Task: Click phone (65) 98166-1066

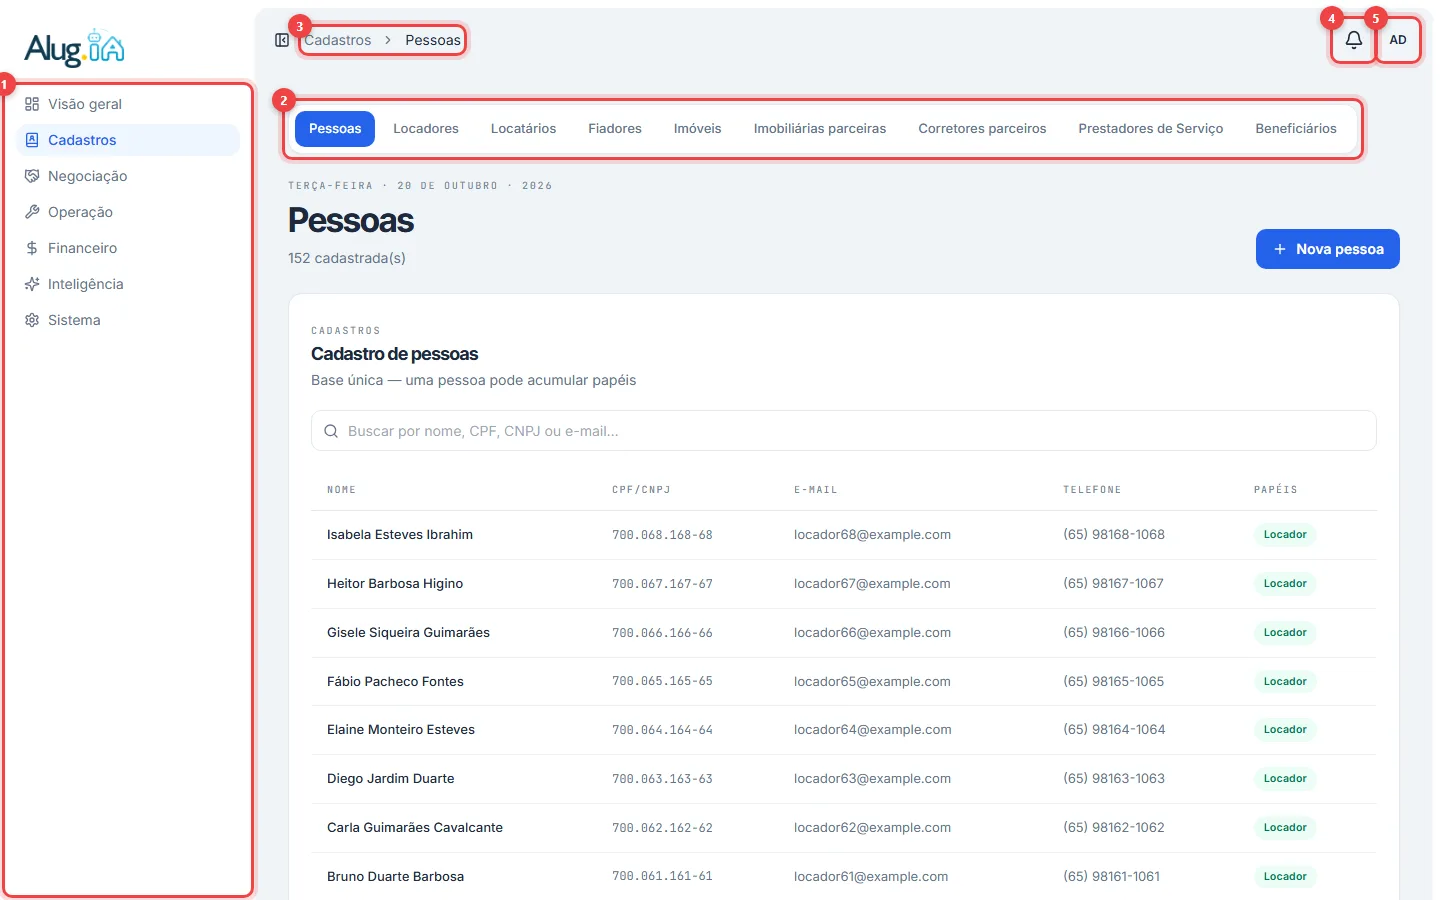Action: tap(1114, 633)
